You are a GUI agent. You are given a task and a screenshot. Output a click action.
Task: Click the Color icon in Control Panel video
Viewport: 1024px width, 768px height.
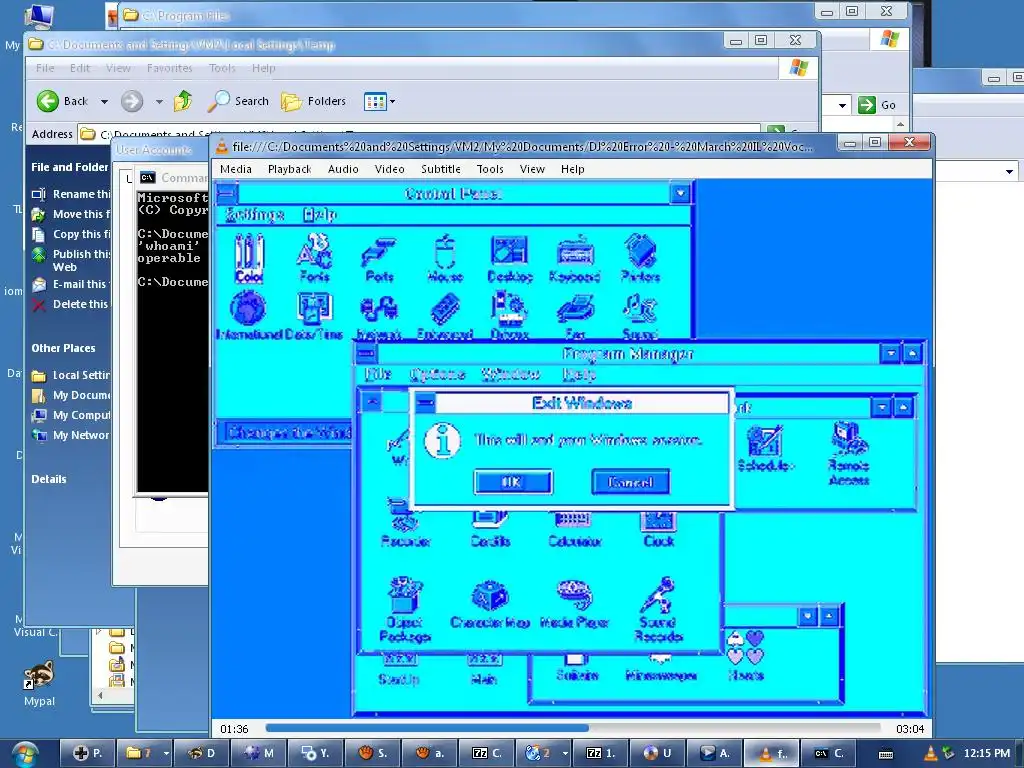click(249, 259)
